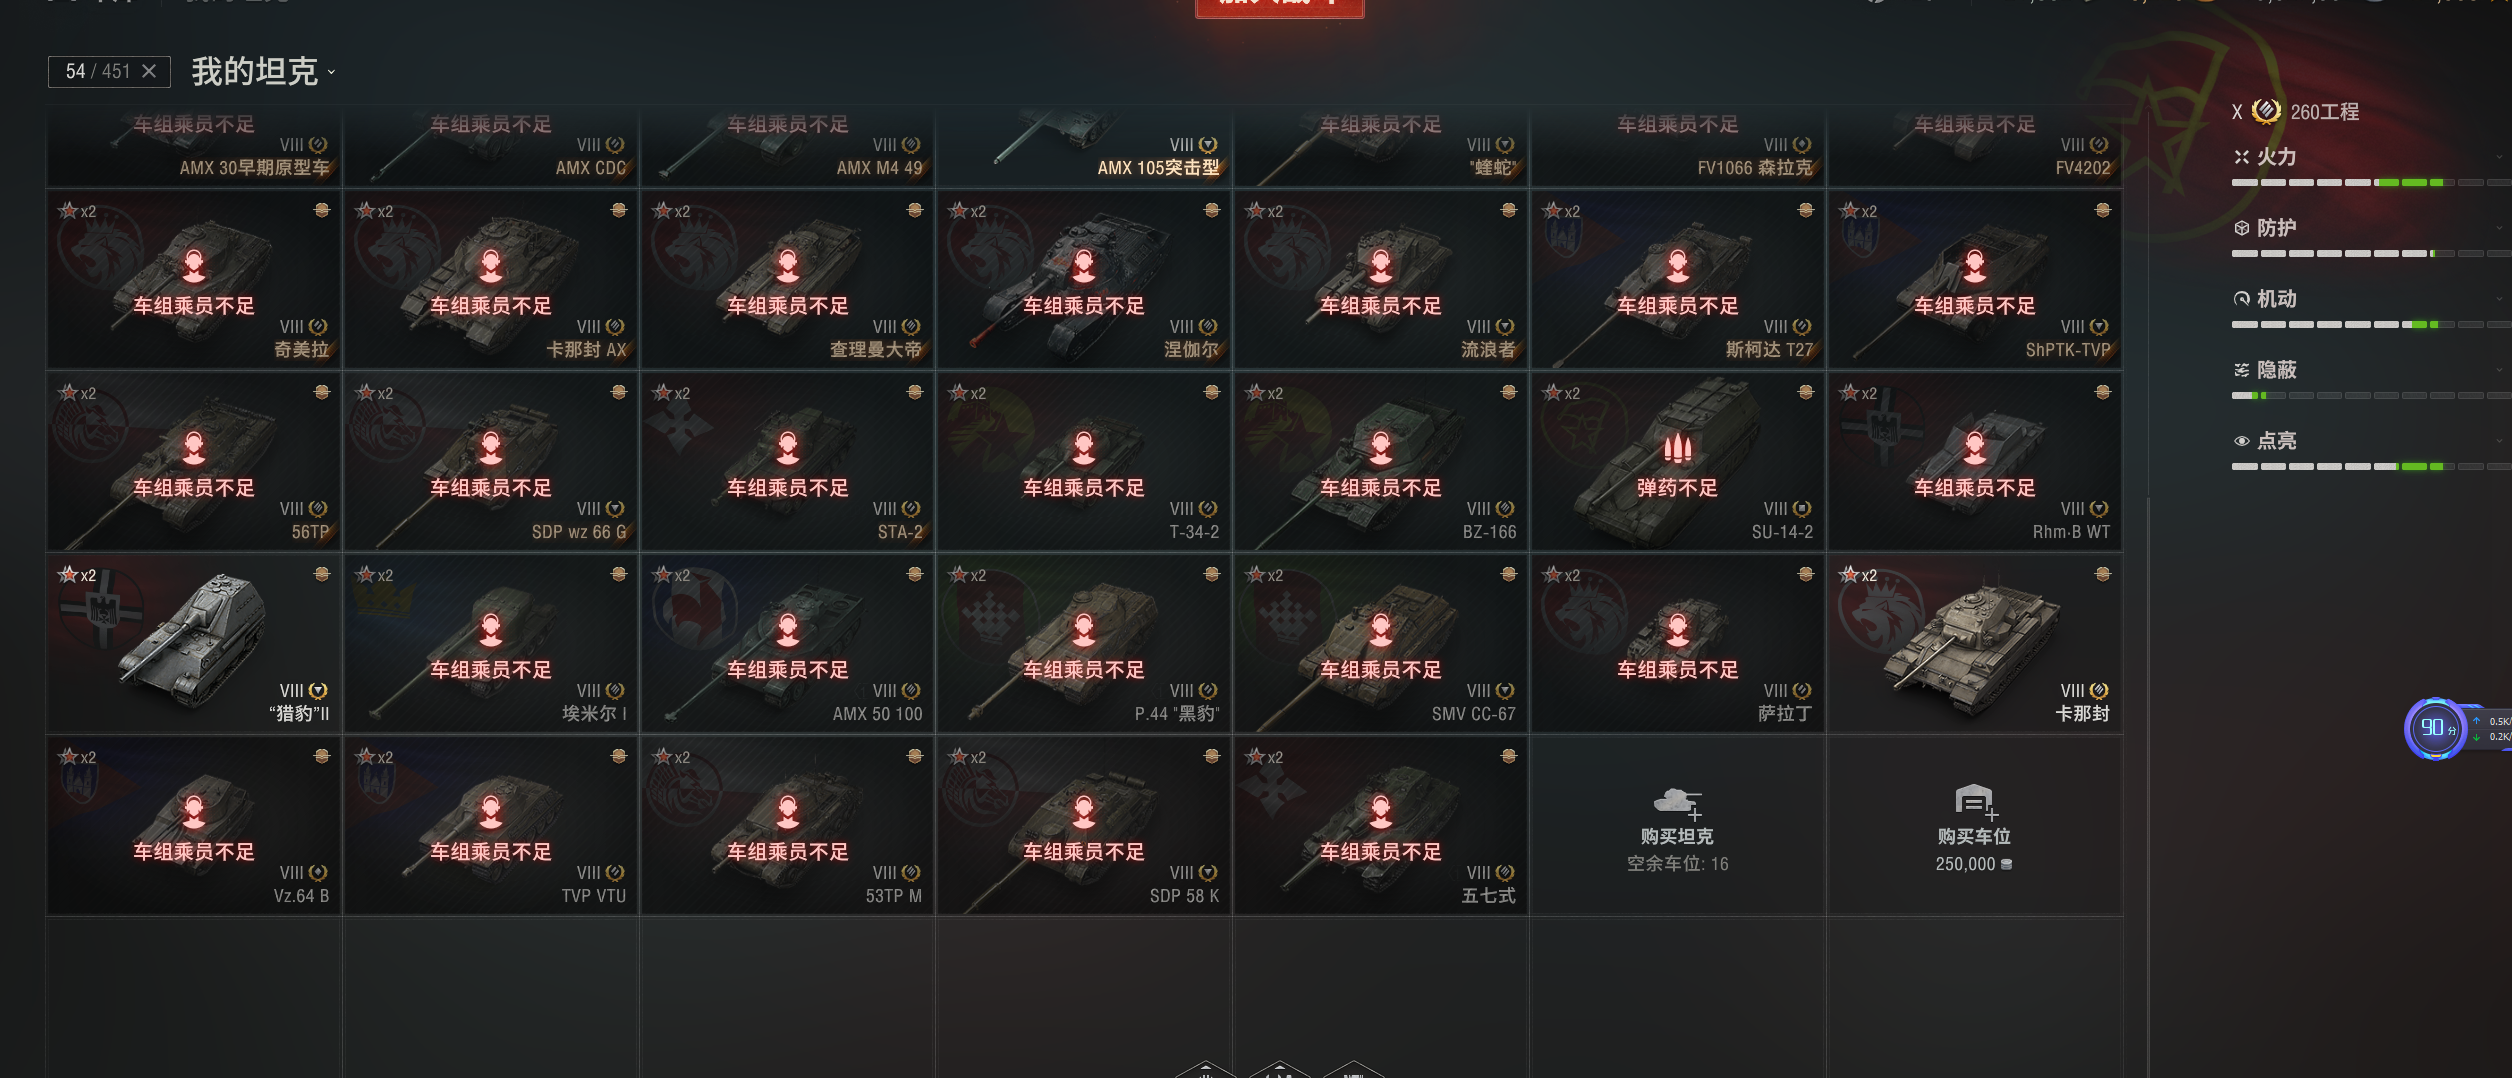Clear the 54 / 451 filter counter
This screenshot has height=1078, width=2512.
(x=149, y=71)
